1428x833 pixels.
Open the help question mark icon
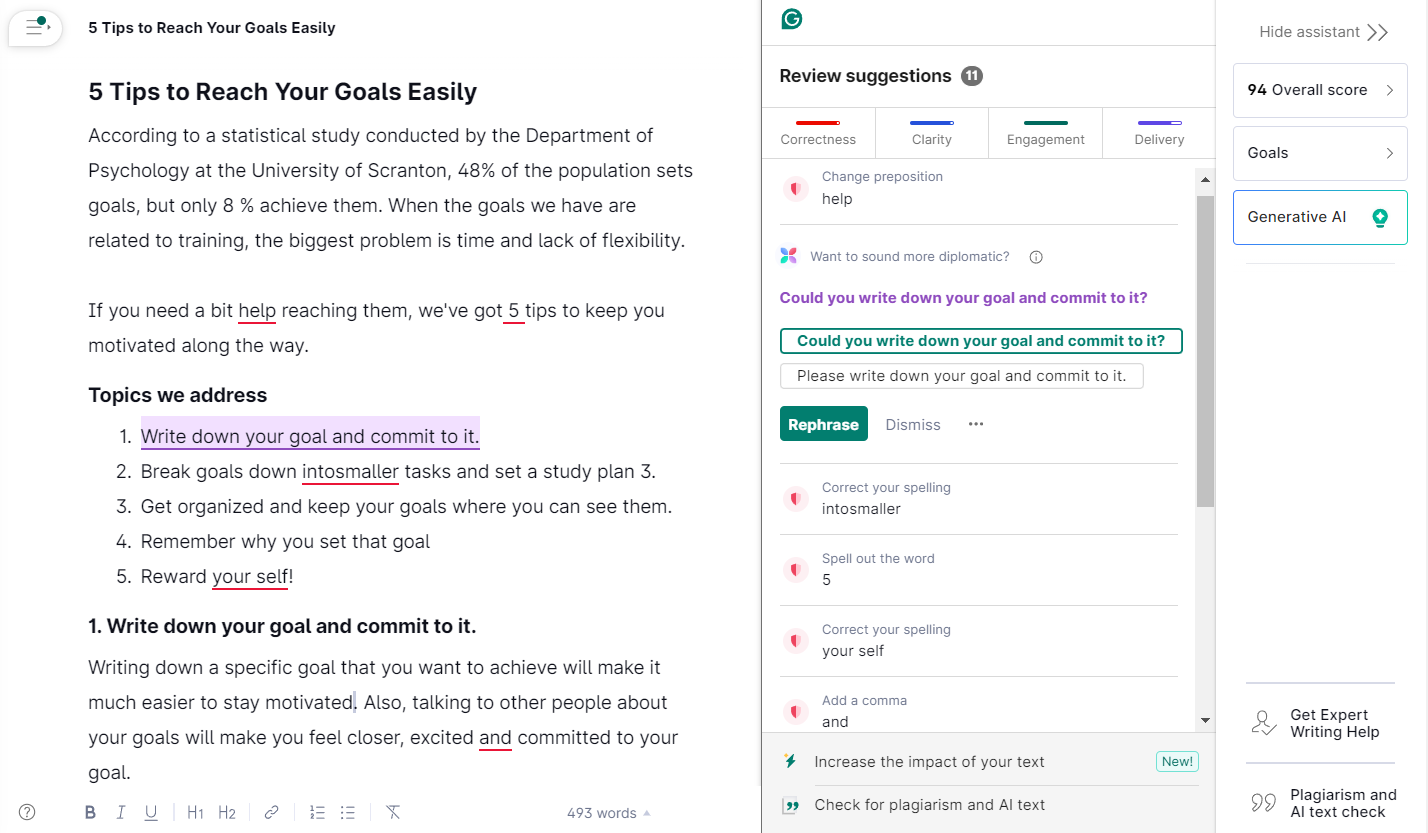pos(27,812)
